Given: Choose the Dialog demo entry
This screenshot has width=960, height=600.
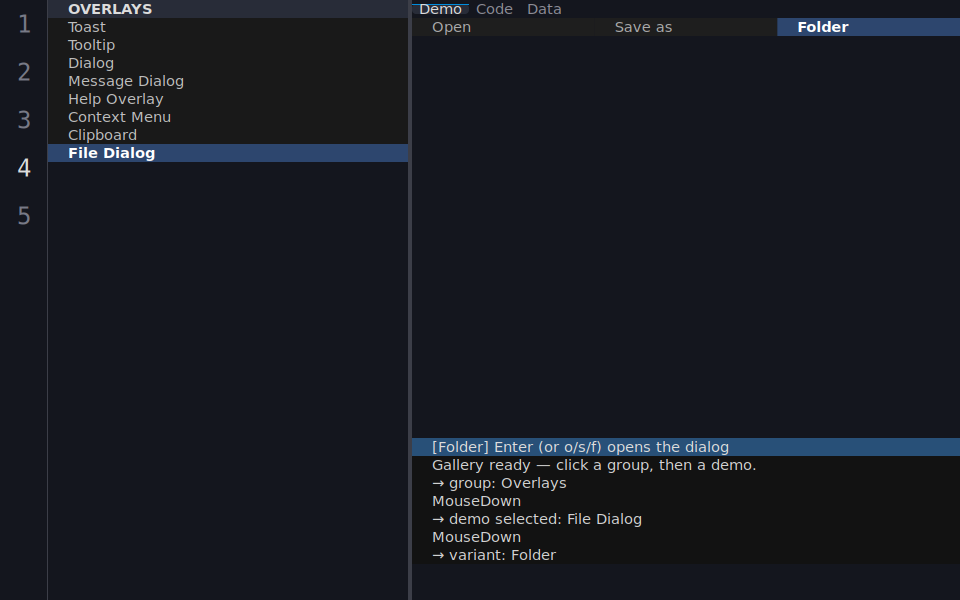Looking at the screenshot, I should click(228, 63).
